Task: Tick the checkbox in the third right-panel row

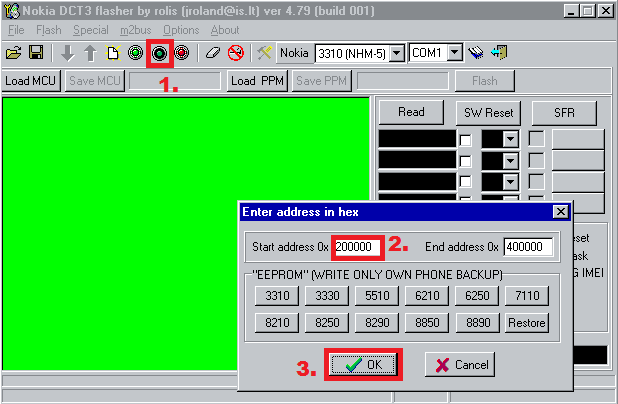Action: (465, 182)
